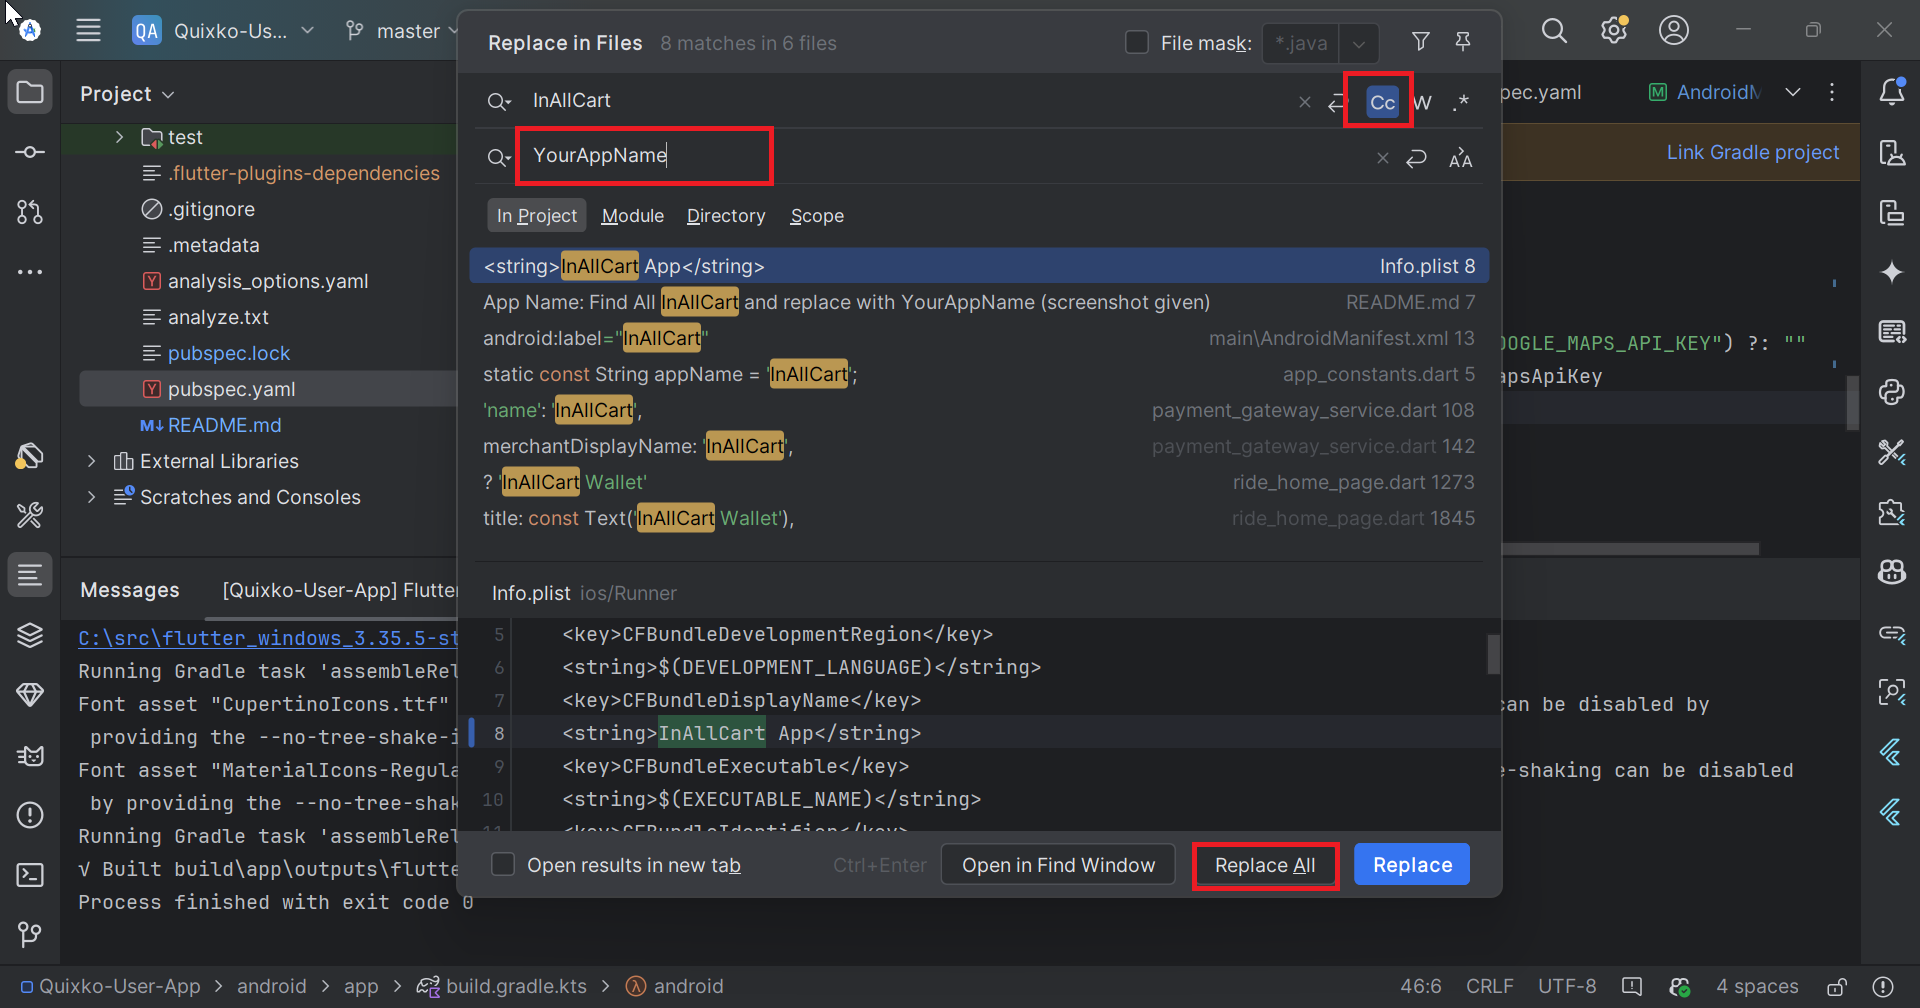Open editor tab options kebab menu
The height and width of the screenshot is (1008, 1920).
pos(1832,92)
